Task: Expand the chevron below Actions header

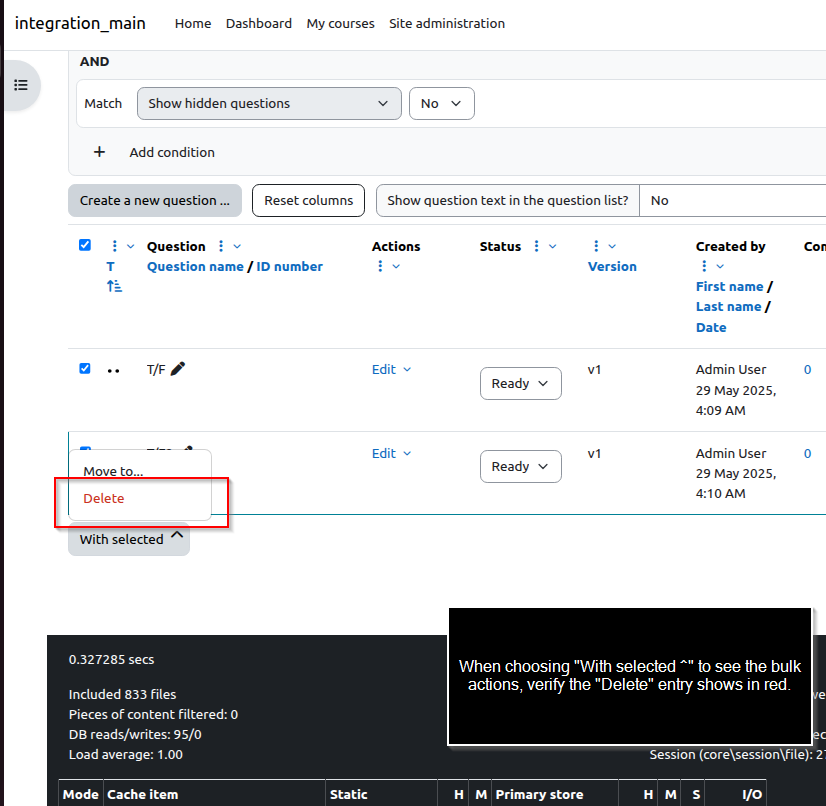Action: 396,266
